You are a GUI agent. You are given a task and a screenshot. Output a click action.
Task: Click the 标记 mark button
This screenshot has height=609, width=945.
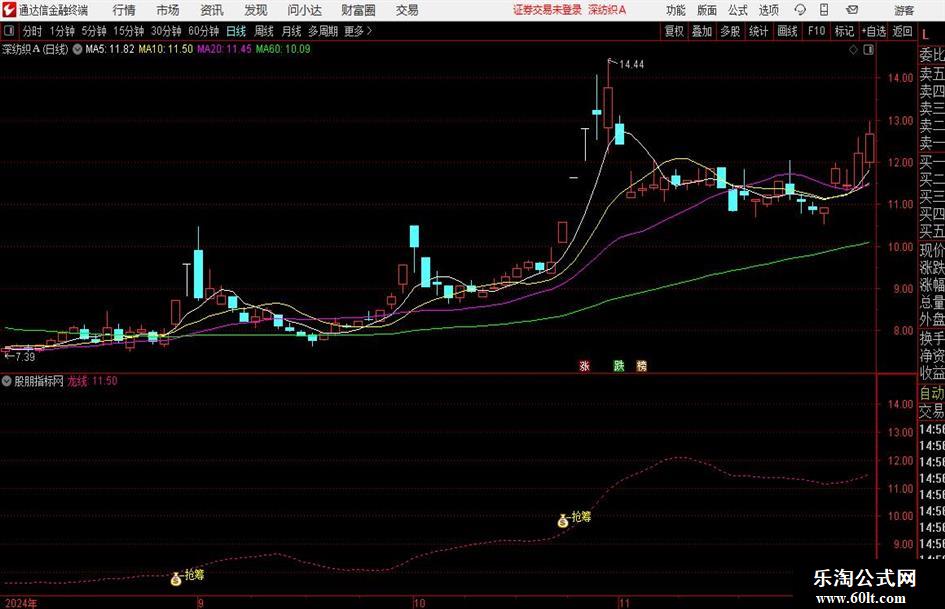[x=844, y=31]
